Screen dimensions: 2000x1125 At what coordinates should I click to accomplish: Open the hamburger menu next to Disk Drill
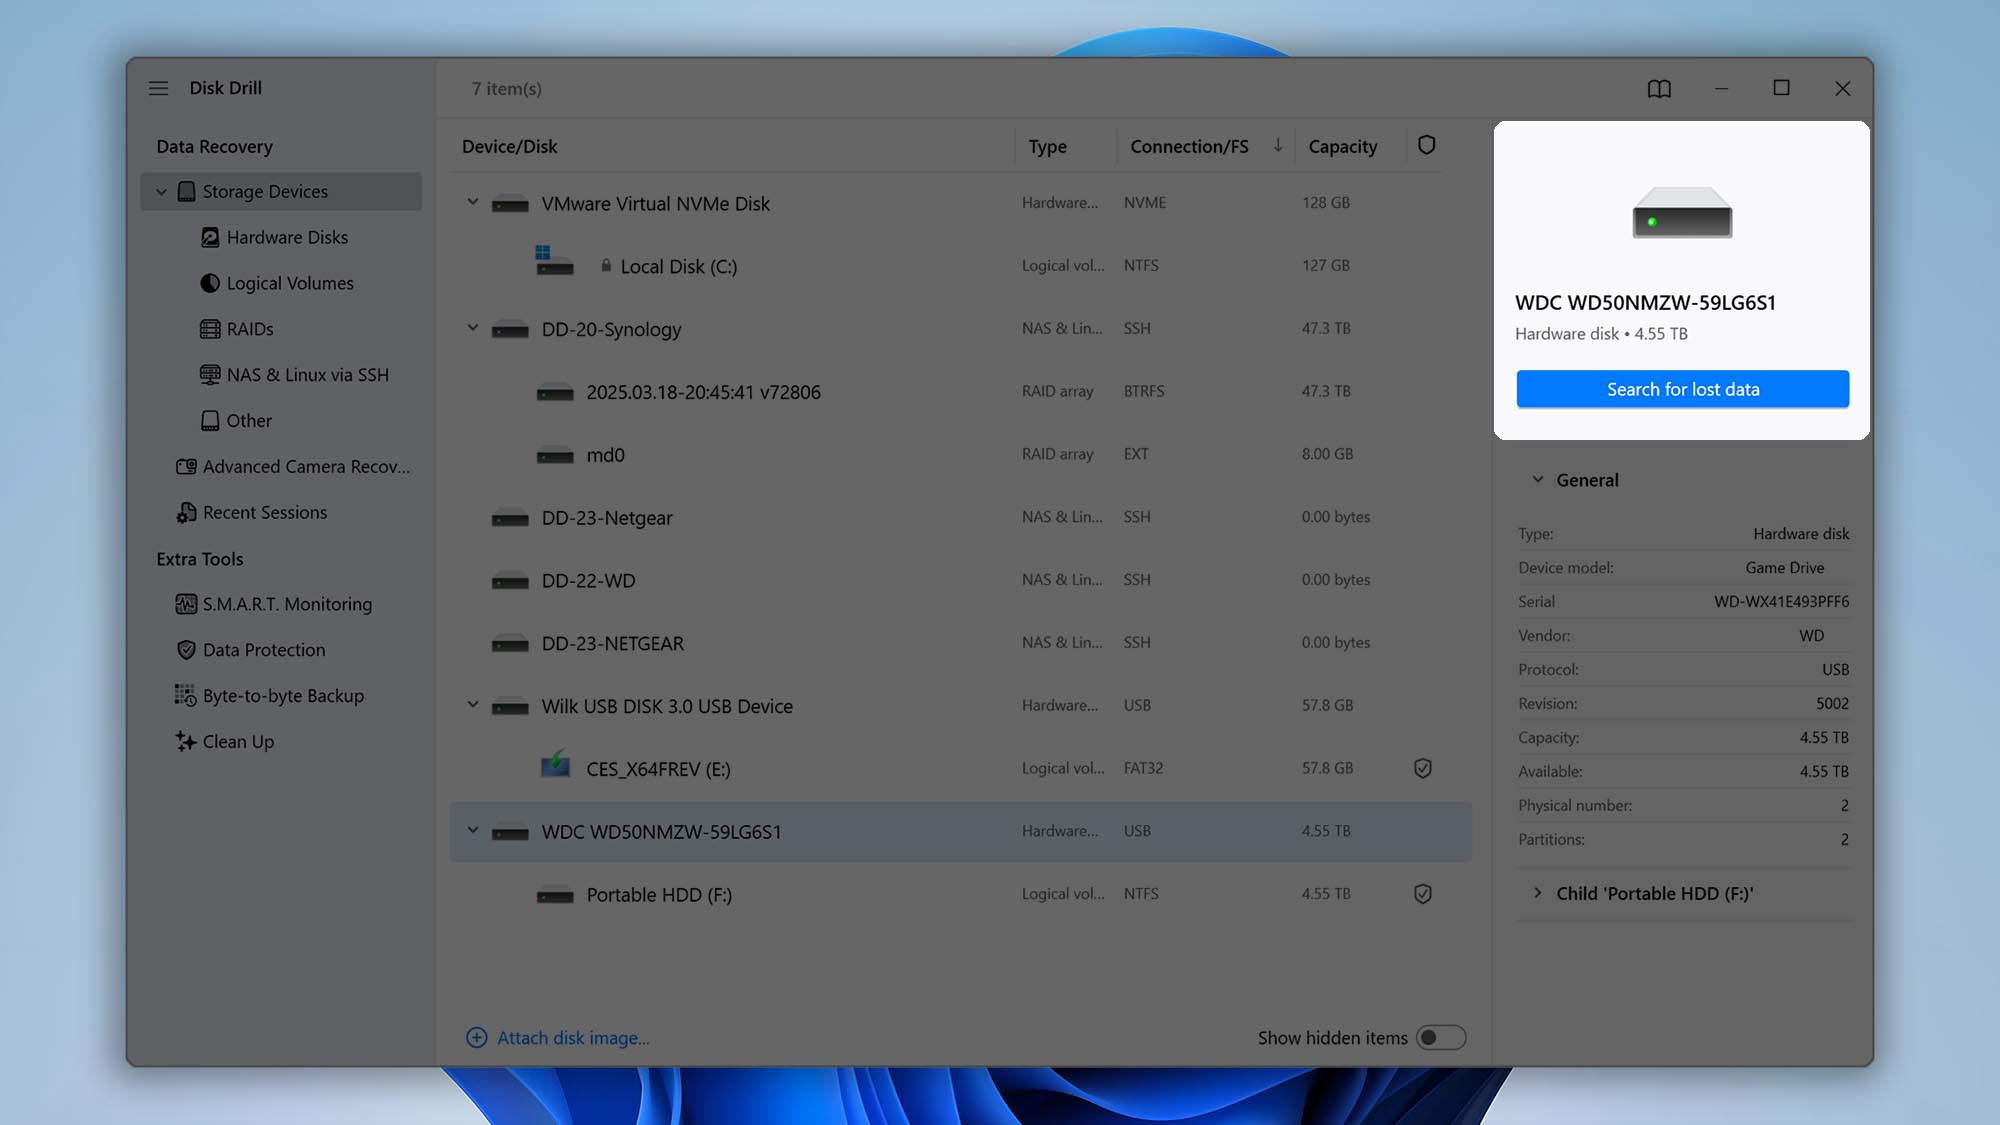pyautogui.click(x=158, y=88)
